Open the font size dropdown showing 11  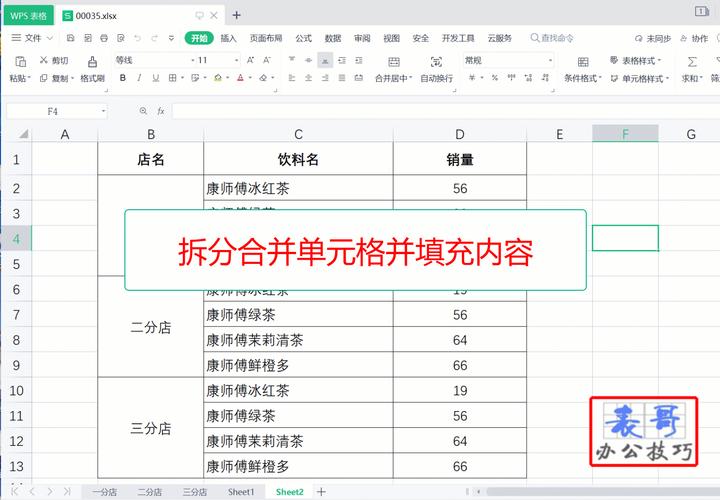click(236, 60)
